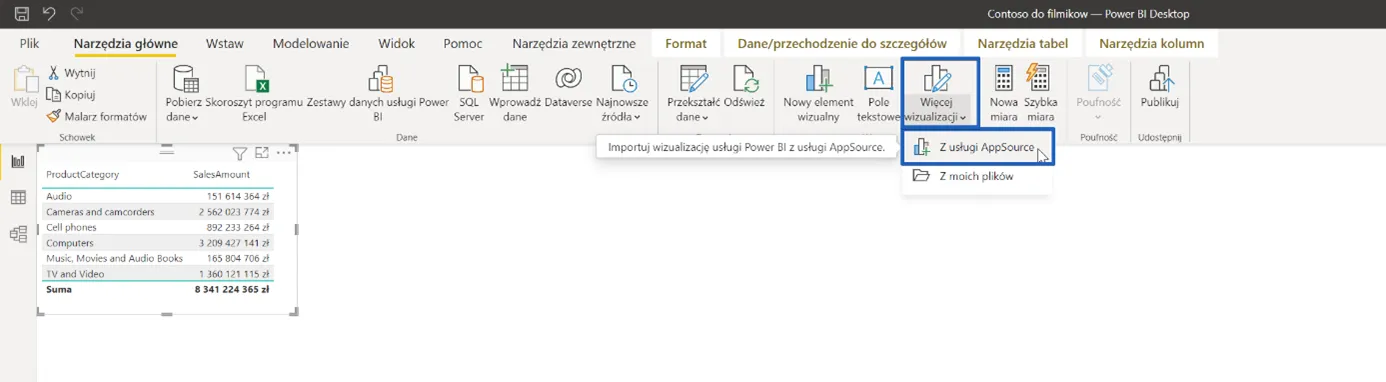Insert a Pole tekstowe text box

pyautogui.click(x=878, y=94)
